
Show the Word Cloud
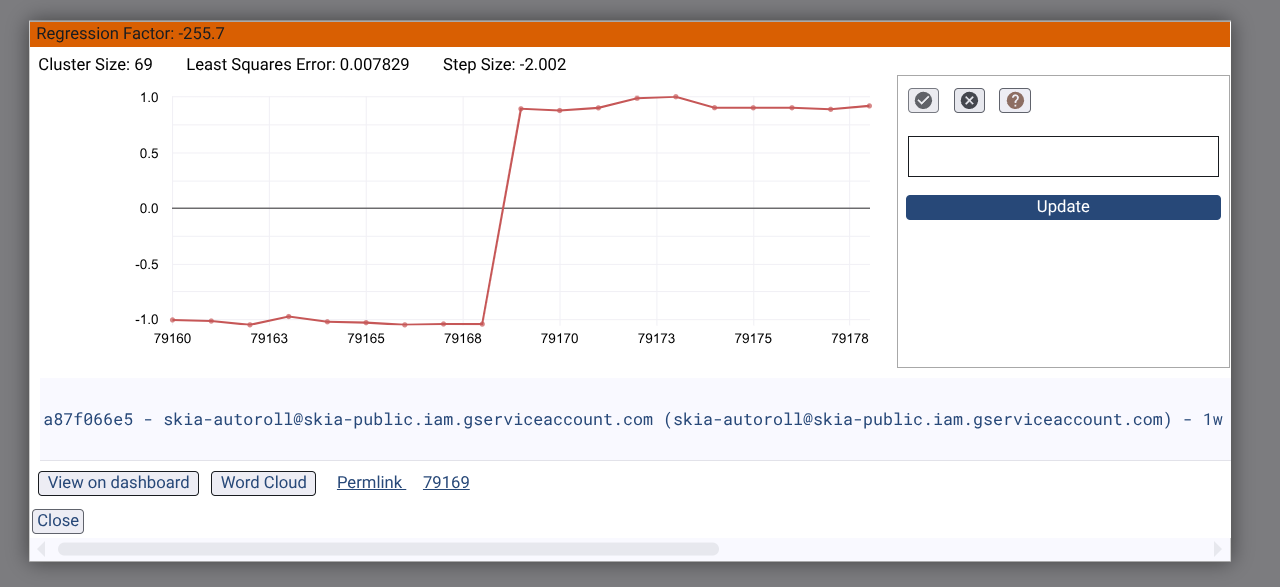tap(263, 483)
